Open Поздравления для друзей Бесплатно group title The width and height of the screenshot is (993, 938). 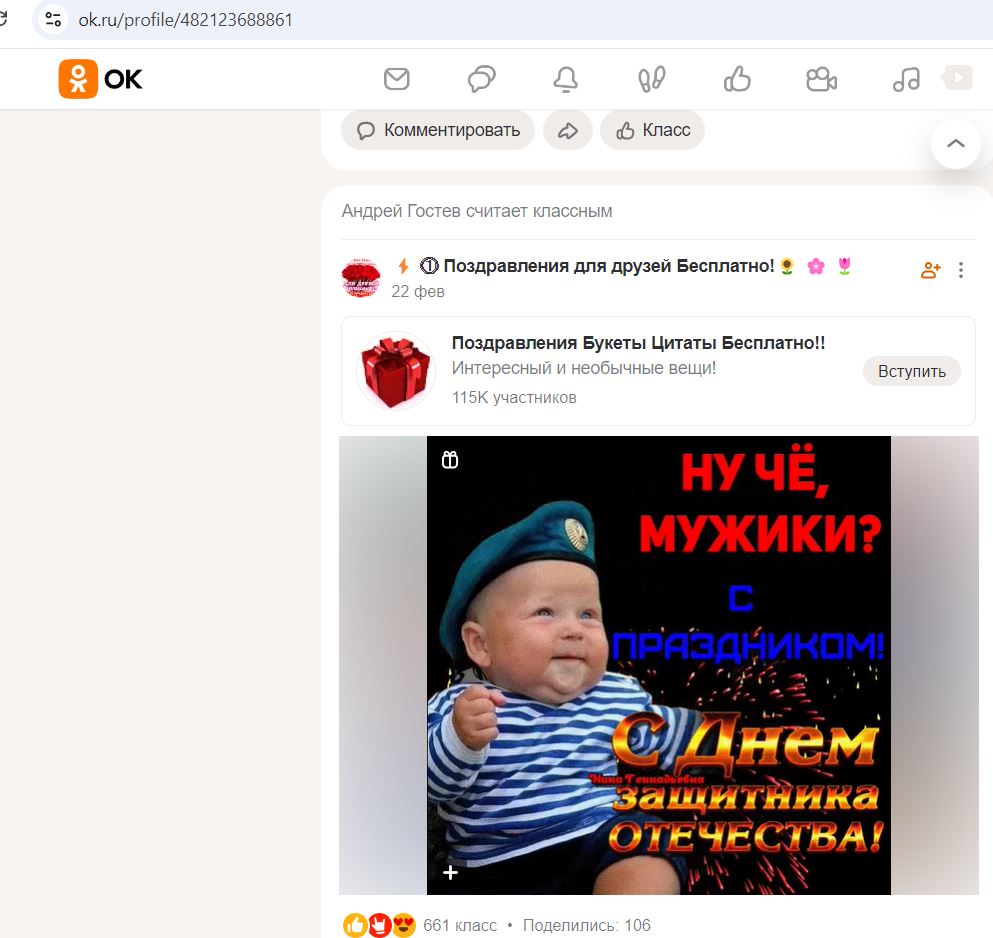point(609,266)
